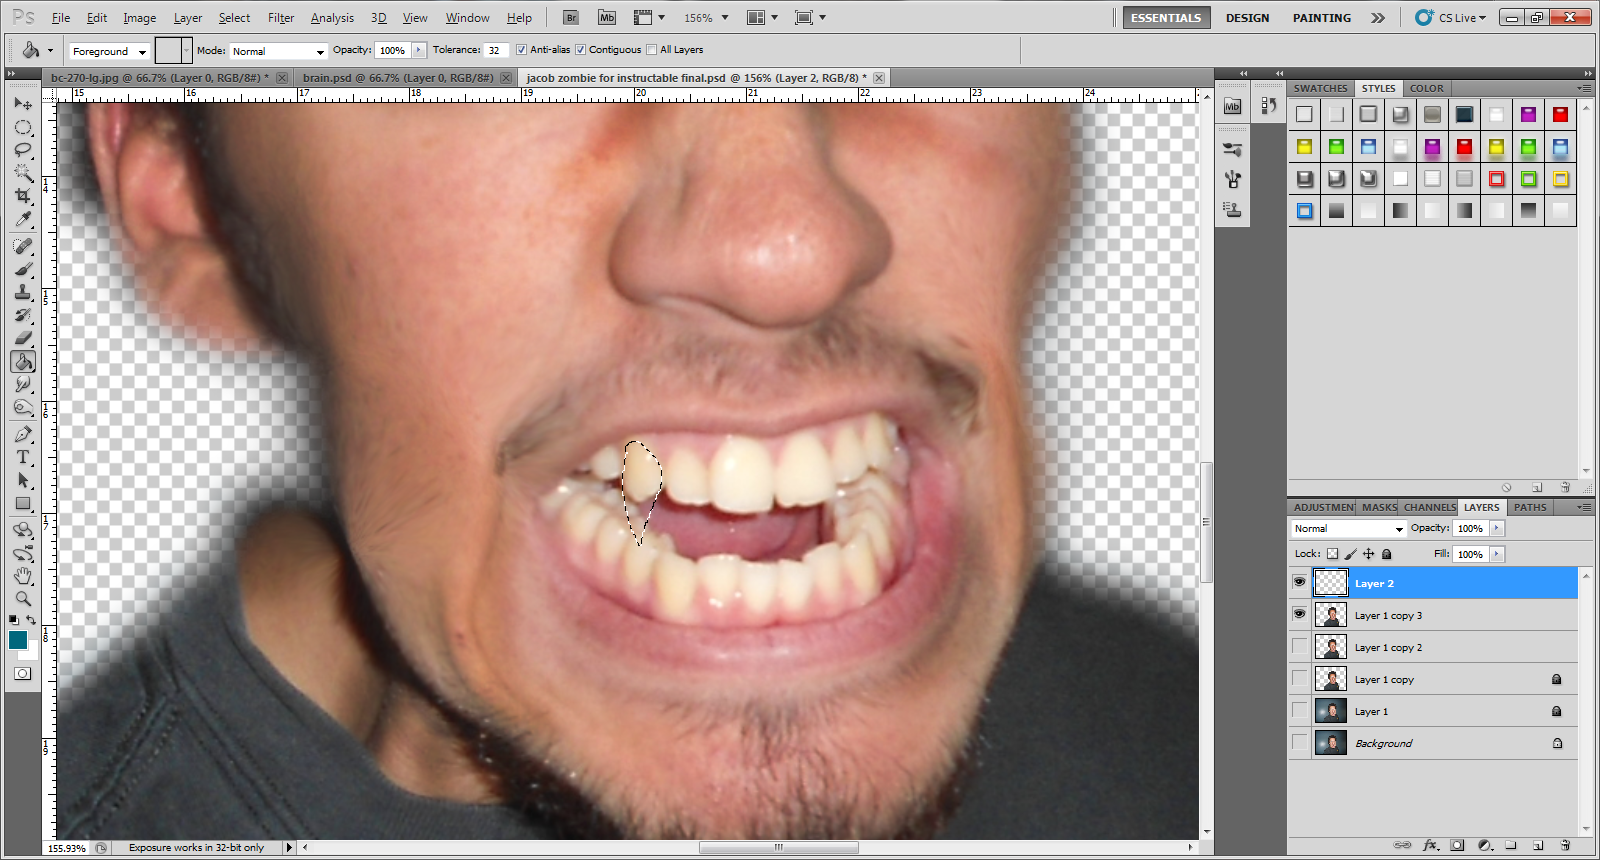Select the Eyedropper tool

pos(23,219)
